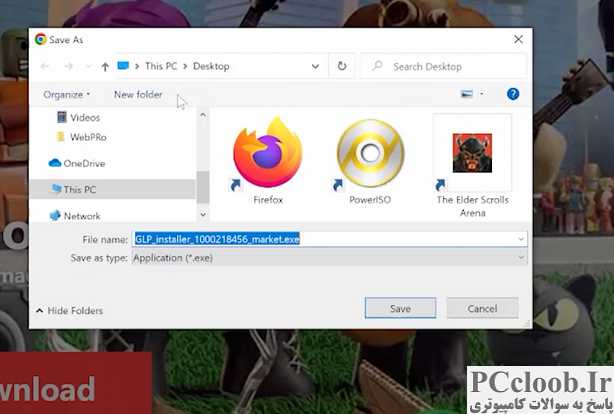Open Network in the navigation pane
The width and height of the screenshot is (614, 414).
(x=75, y=216)
